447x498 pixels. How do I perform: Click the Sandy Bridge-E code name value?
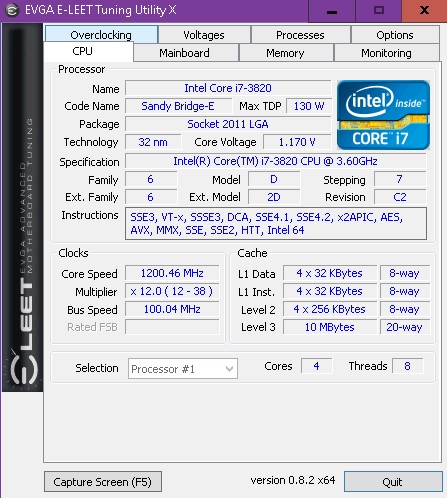pos(178,106)
